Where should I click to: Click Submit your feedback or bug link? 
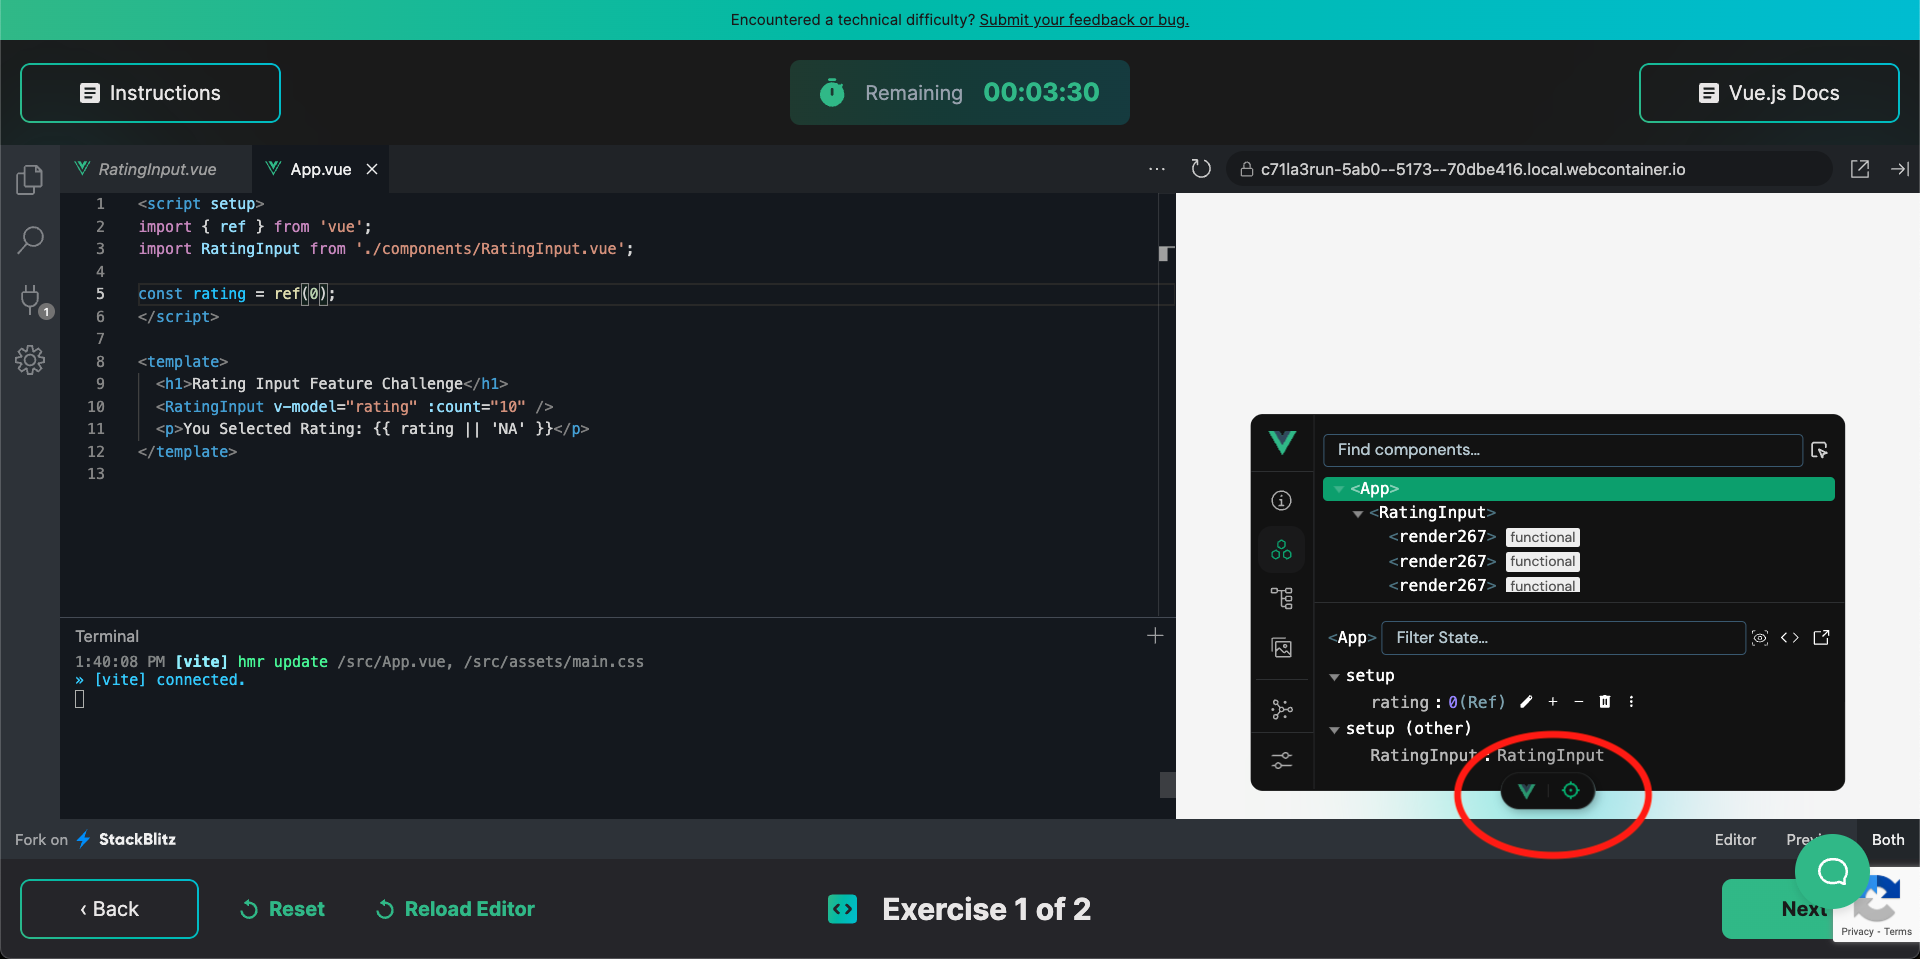pyautogui.click(x=1084, y=20)
